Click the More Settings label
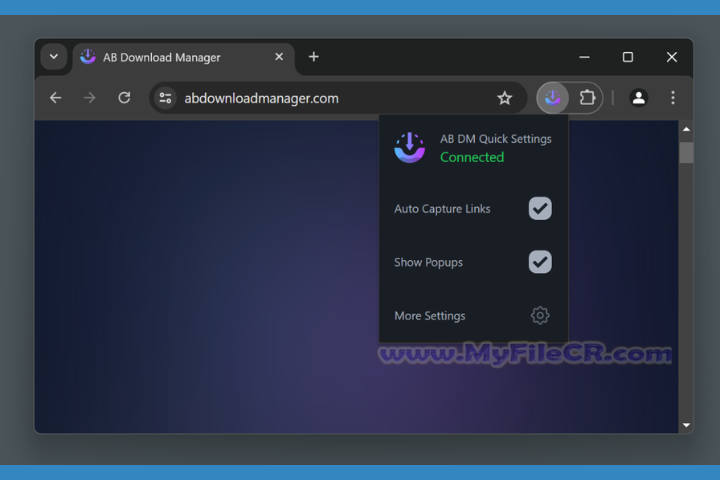Screen dimensions: 720x480 point(430,316)
